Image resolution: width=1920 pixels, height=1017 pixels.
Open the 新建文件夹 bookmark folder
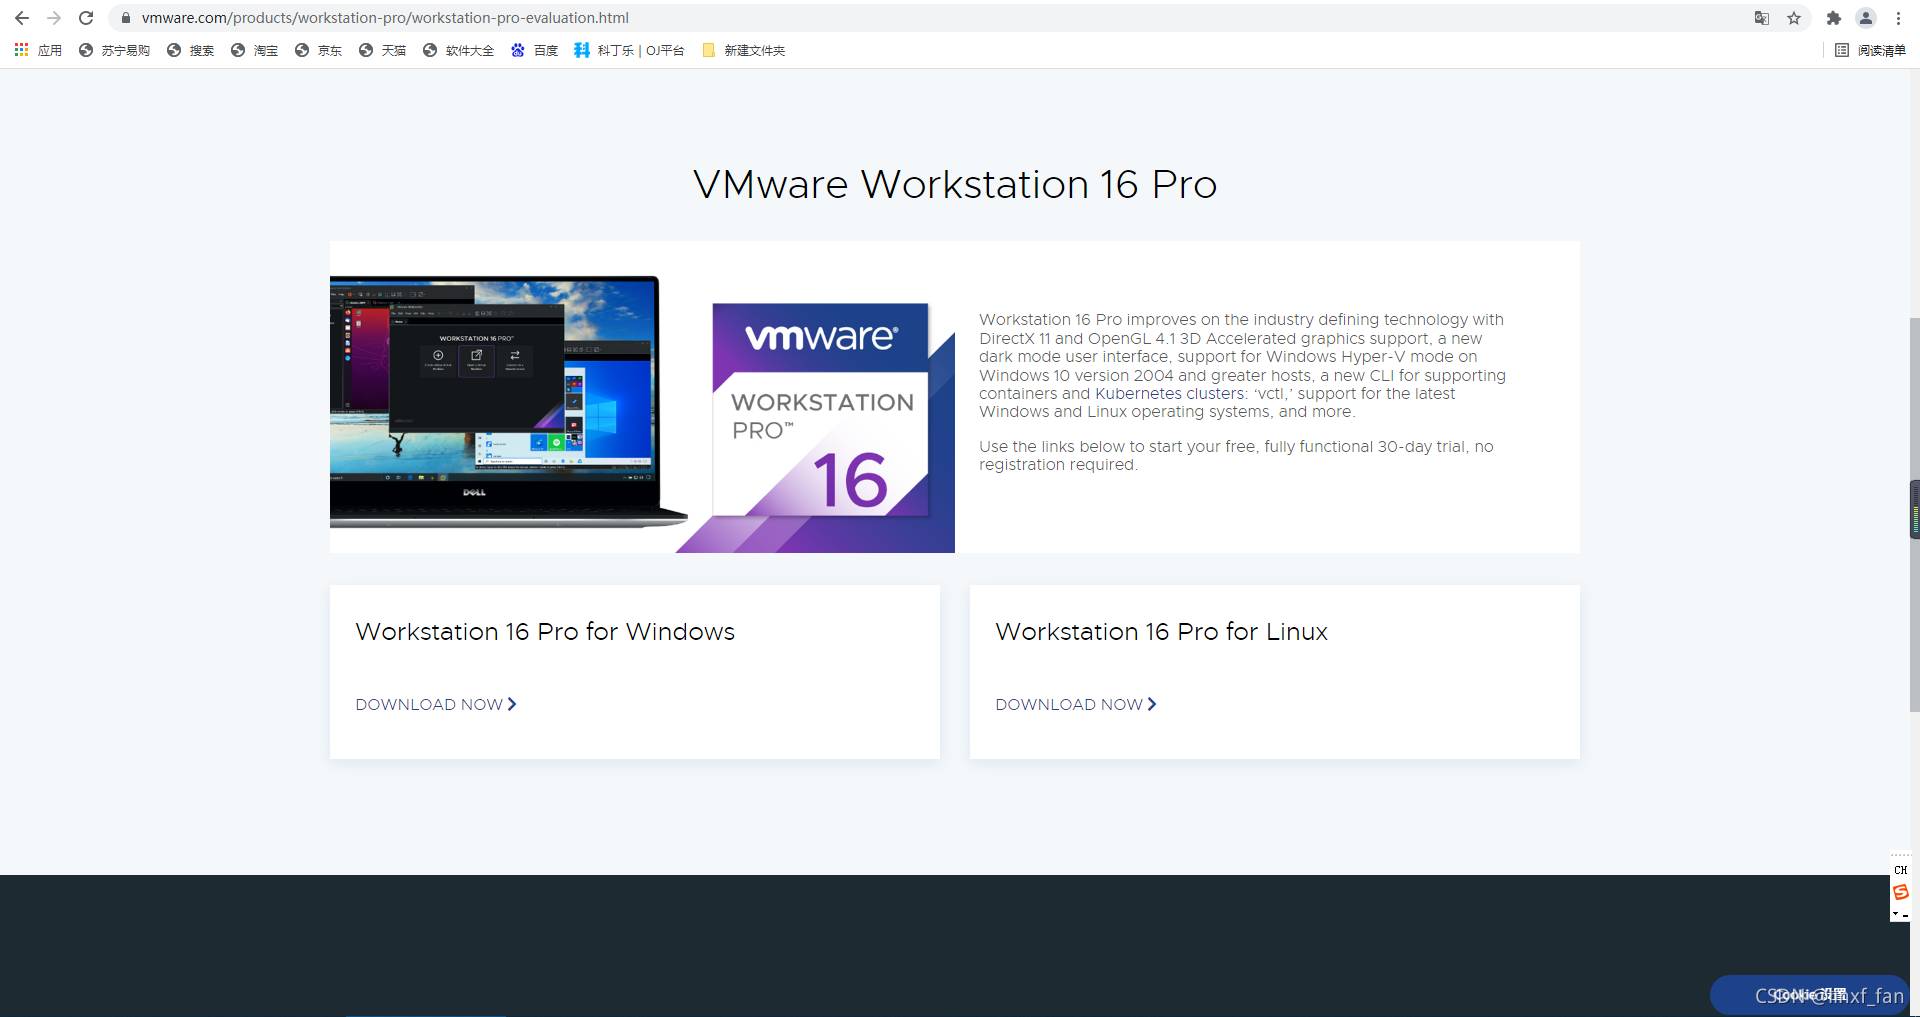[x=743, y=50]
